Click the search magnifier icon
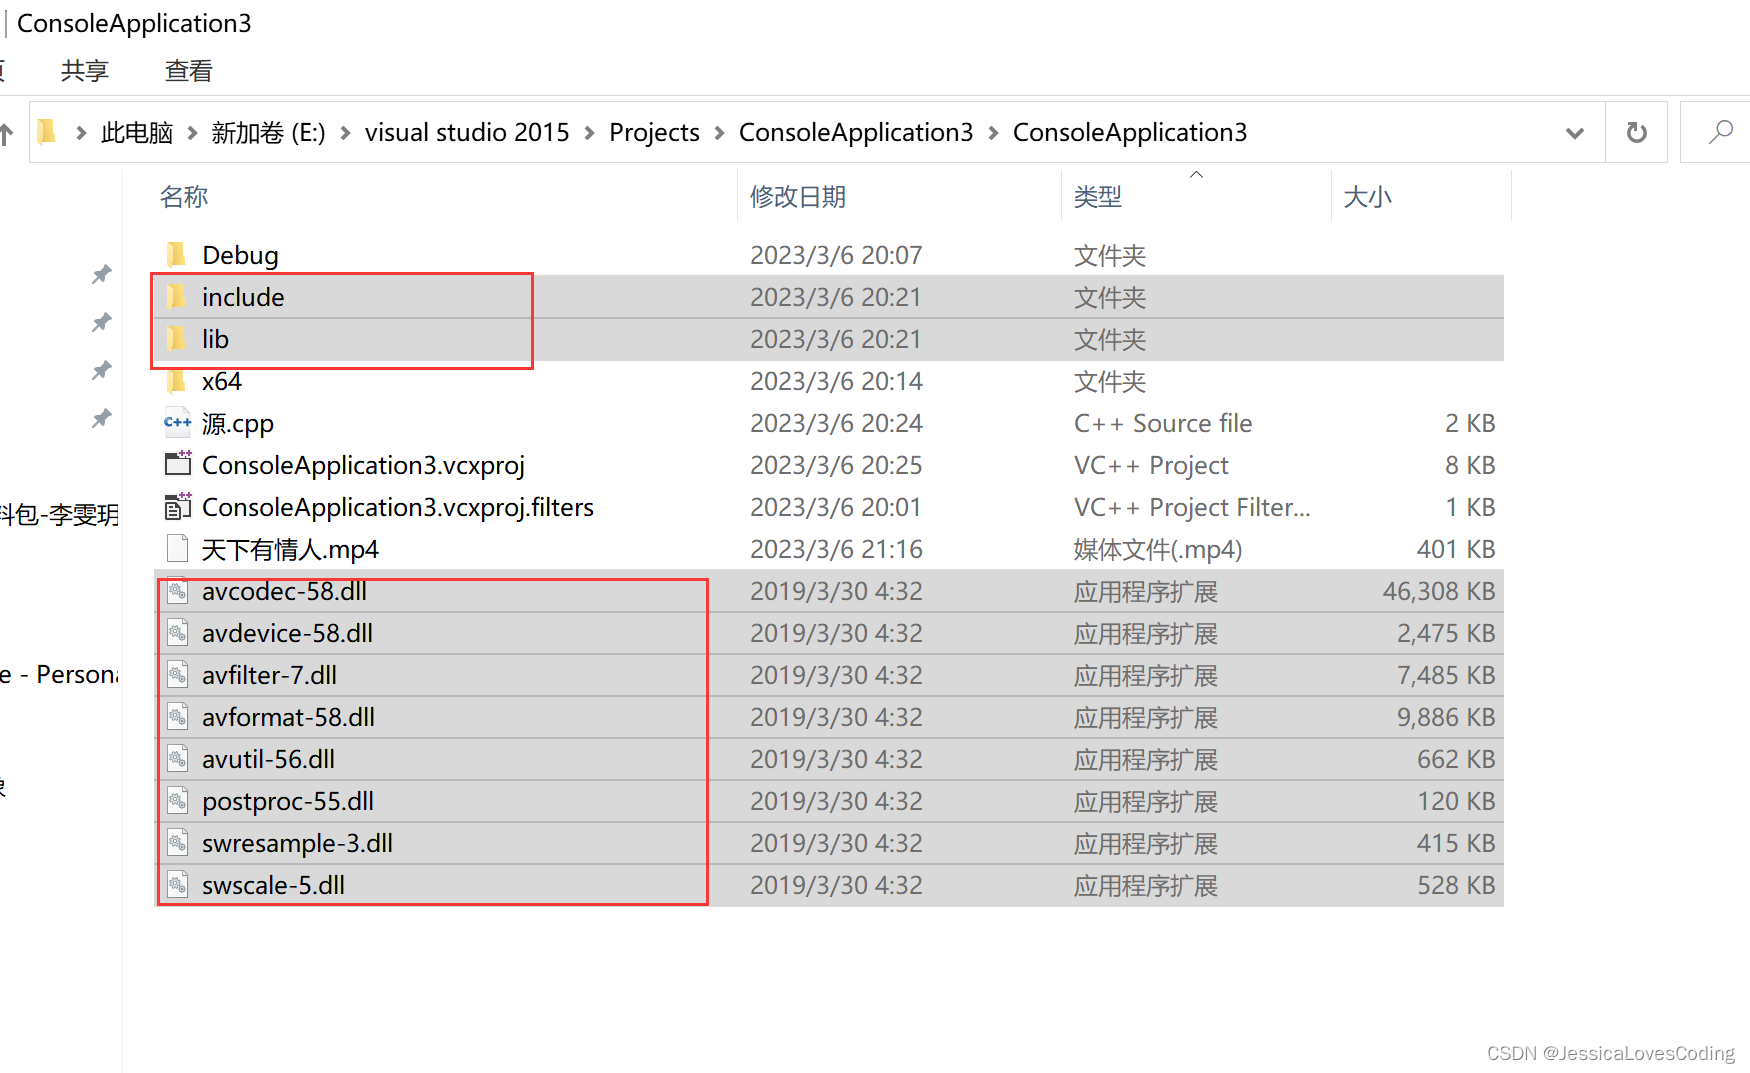Viewport: 1750px width, 1073px height. click(1720, 132)
